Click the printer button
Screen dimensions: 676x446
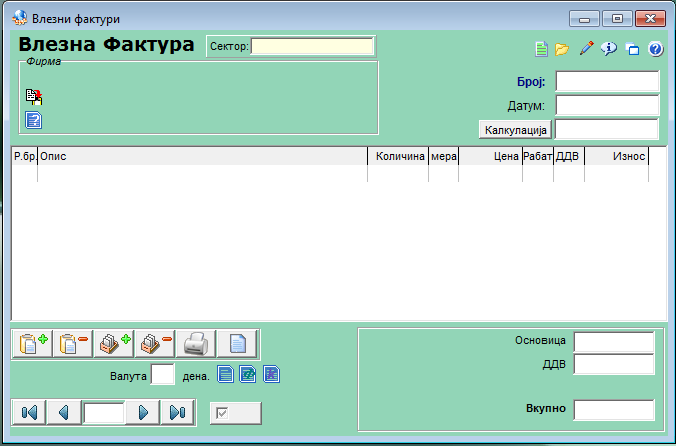[196, 344]
